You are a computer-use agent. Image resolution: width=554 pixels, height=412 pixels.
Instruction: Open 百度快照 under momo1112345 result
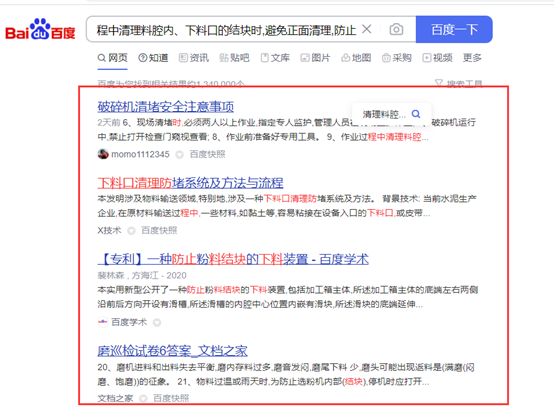coord(207,154)
